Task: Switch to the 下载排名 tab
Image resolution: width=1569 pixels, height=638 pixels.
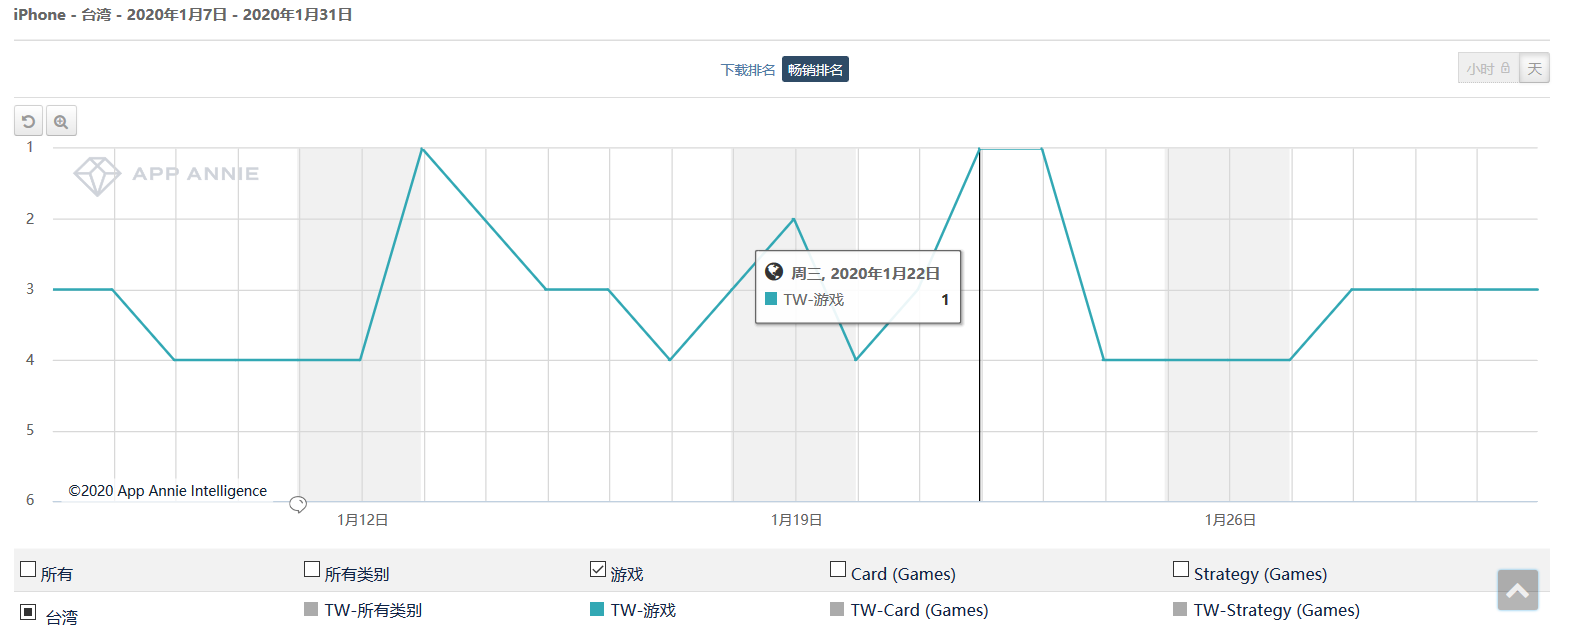Action: [x=748, y=70]
